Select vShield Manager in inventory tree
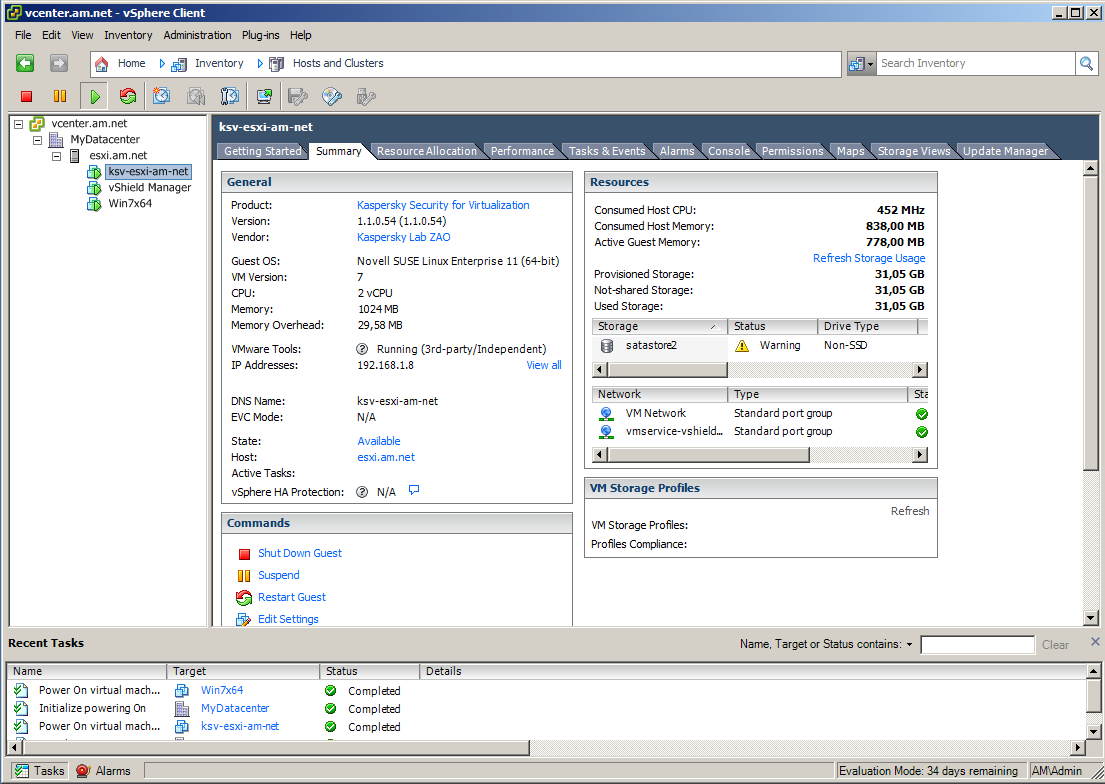 point(149,188)
